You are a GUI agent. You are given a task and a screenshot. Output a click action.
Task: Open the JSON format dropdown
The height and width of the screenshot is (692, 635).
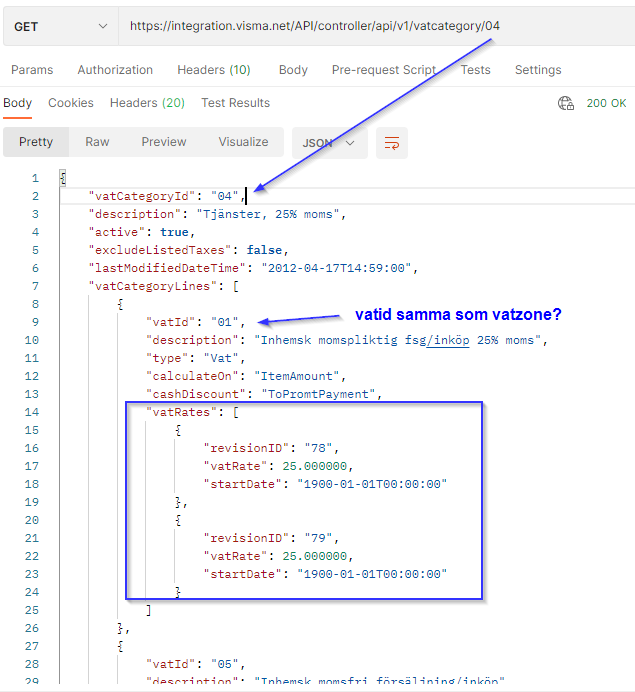point(329,143)
